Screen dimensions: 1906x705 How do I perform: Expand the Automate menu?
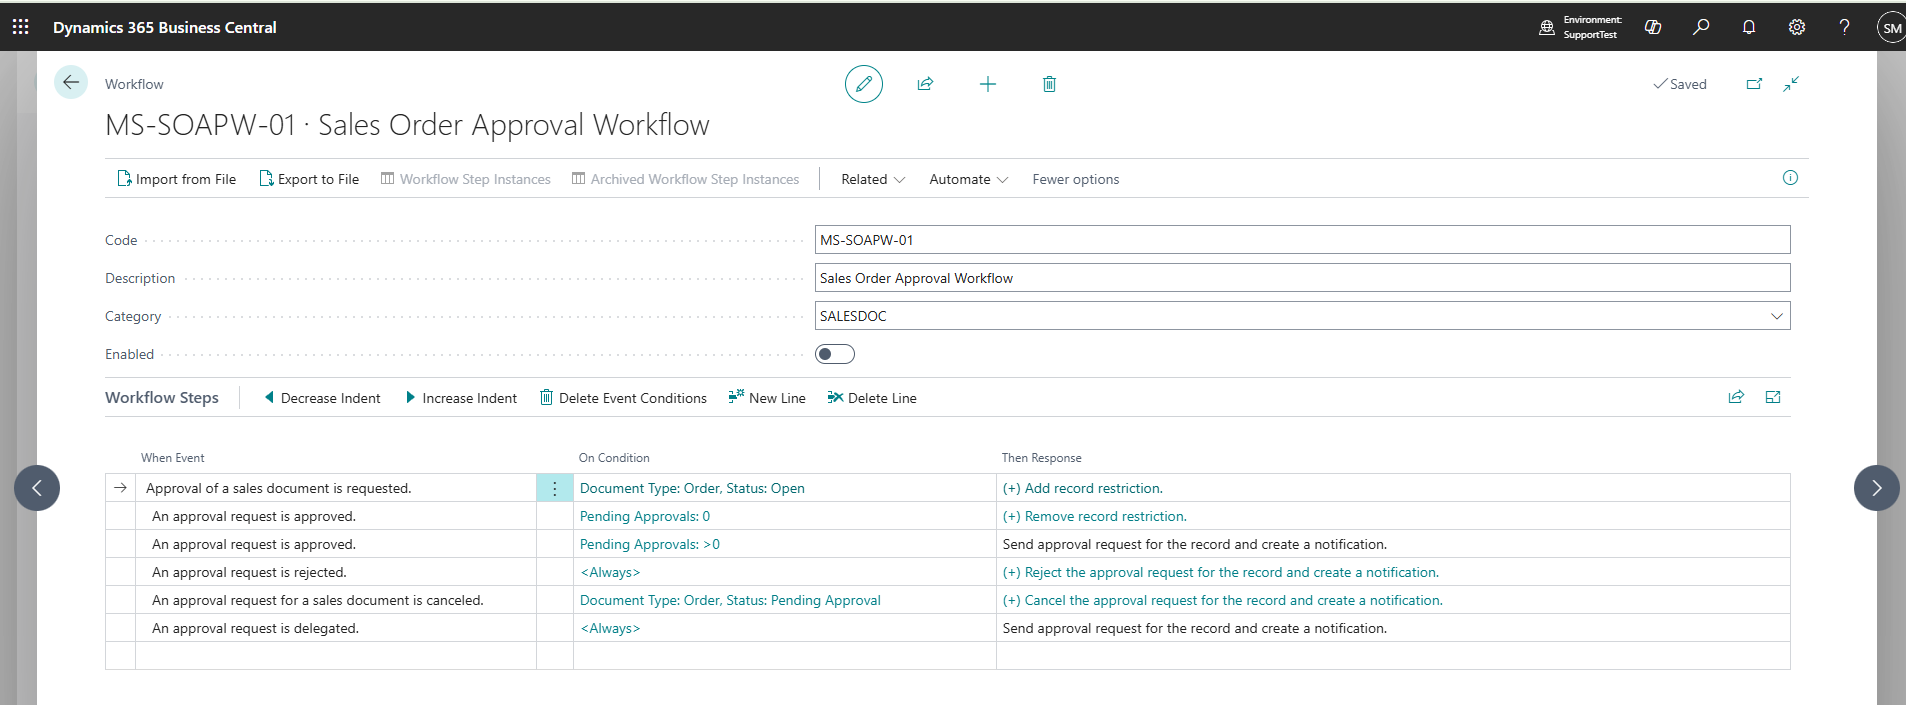click(969, 179)
